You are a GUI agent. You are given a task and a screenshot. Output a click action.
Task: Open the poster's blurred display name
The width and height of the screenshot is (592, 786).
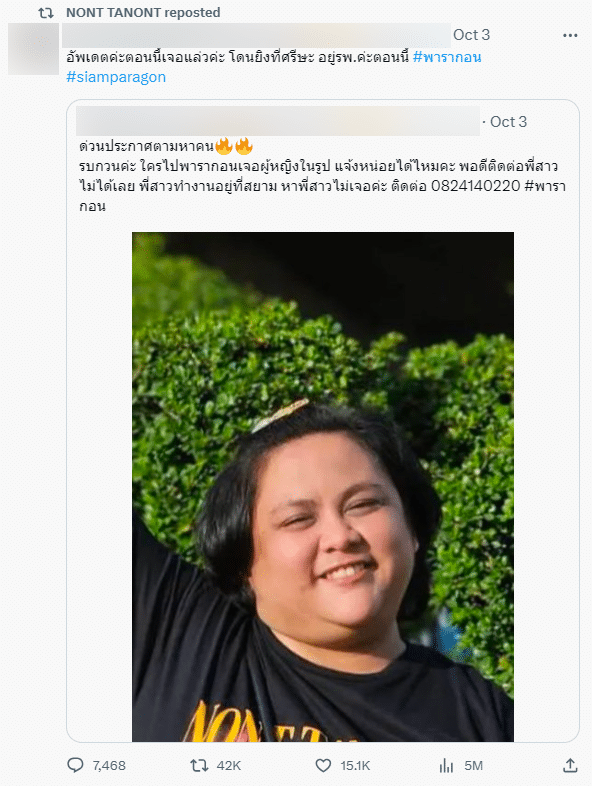[256, 35]
